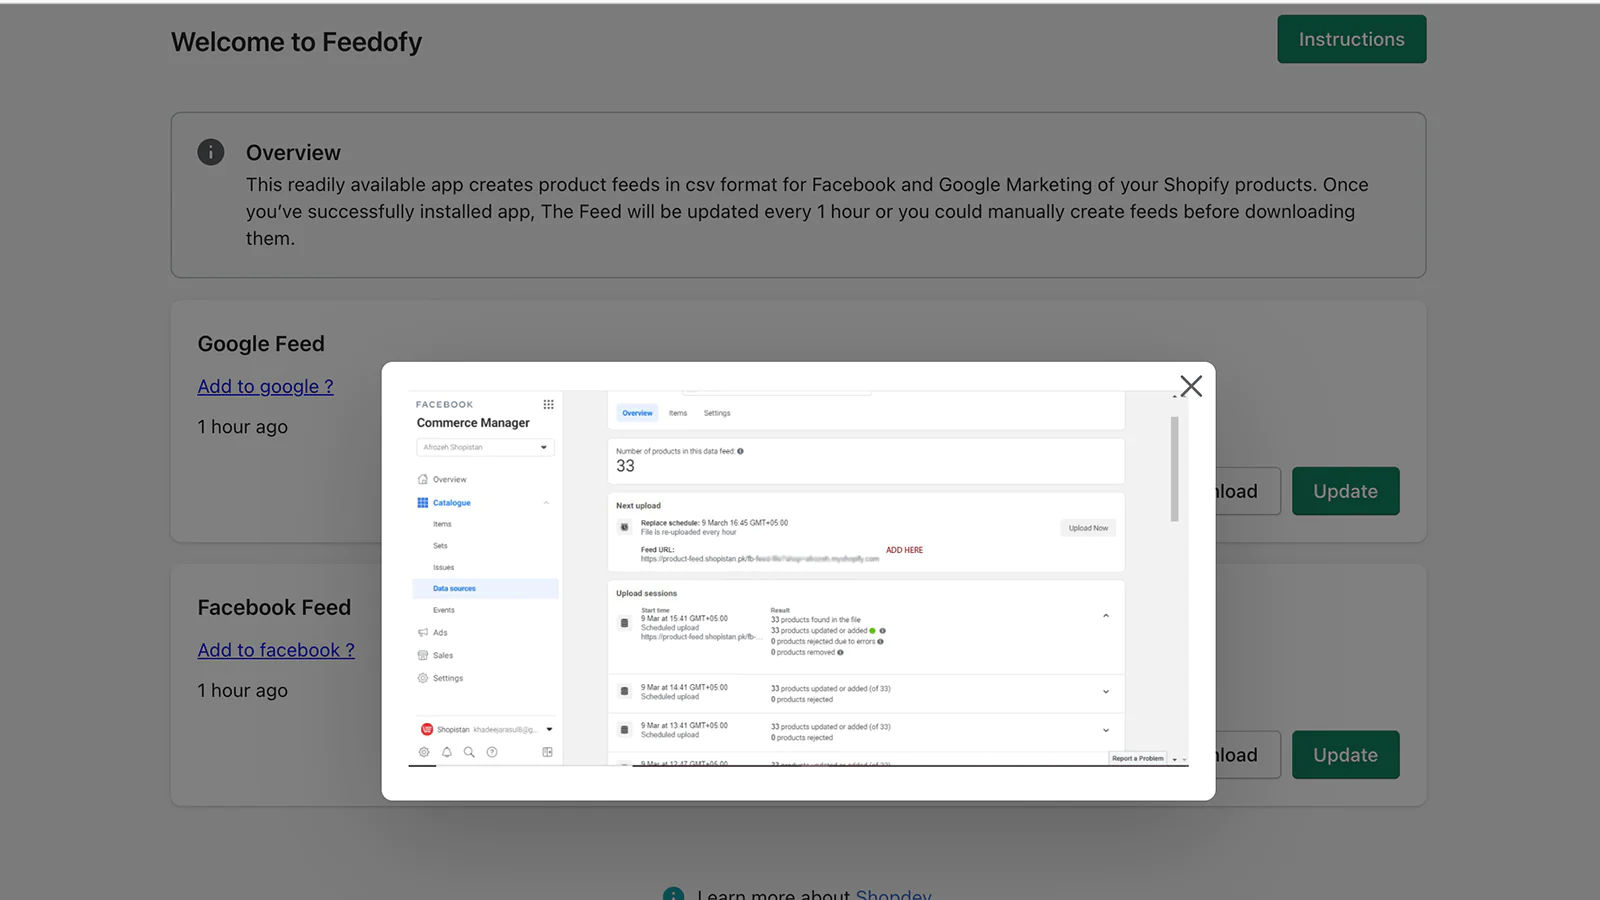1600x900 pixels.
Task: Click the 14:41 session file icon
Action: [625, 691]
